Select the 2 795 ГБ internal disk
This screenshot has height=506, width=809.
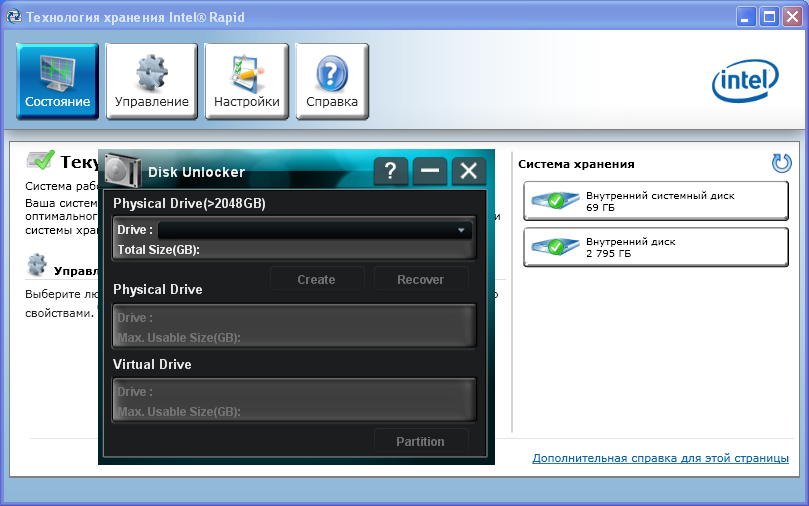click(656, 247)
